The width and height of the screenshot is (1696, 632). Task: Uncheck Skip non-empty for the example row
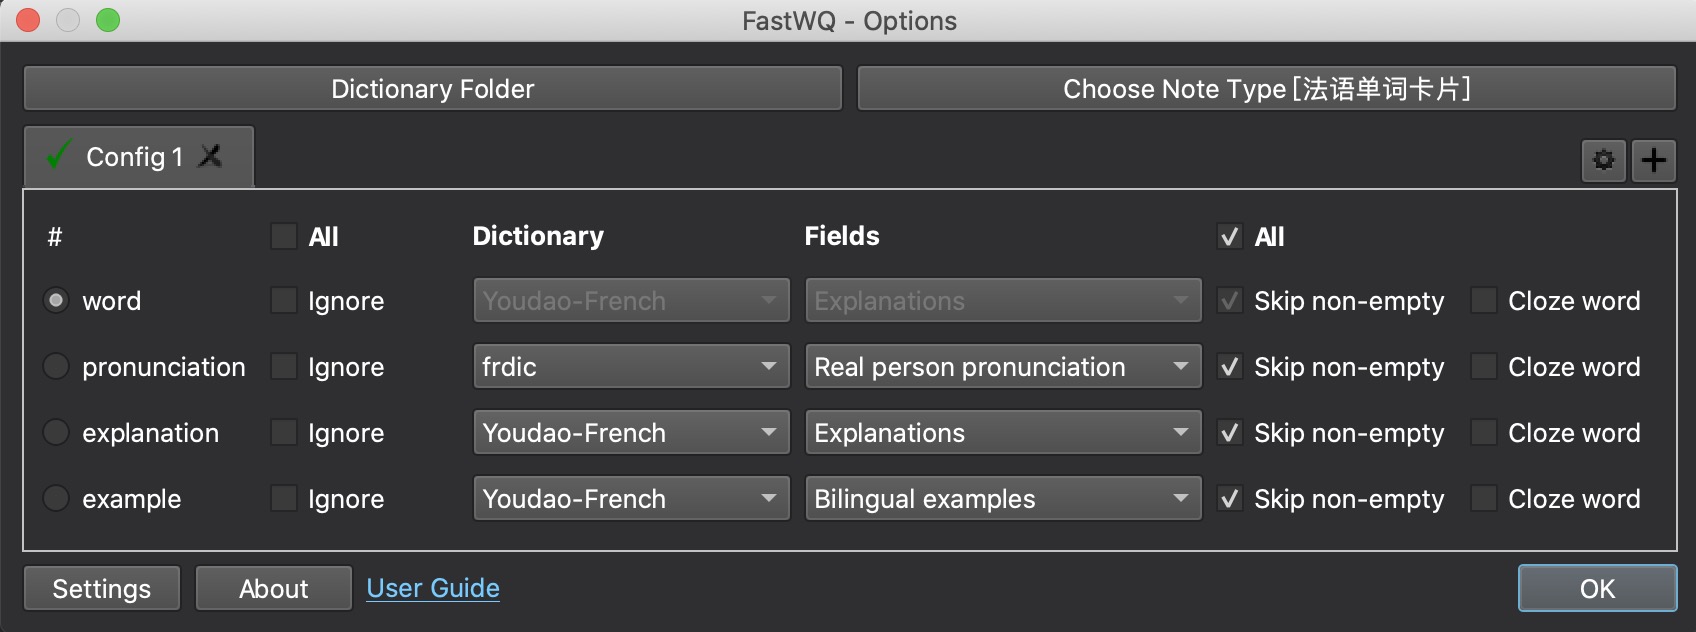pyautogui.click(x=1230, y=499)
